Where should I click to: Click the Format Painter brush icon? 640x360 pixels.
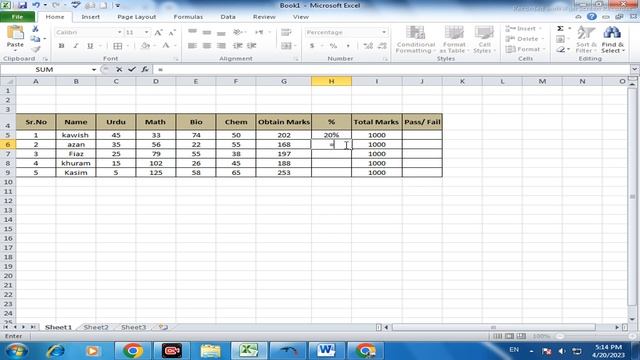click(x=36, y=49)
